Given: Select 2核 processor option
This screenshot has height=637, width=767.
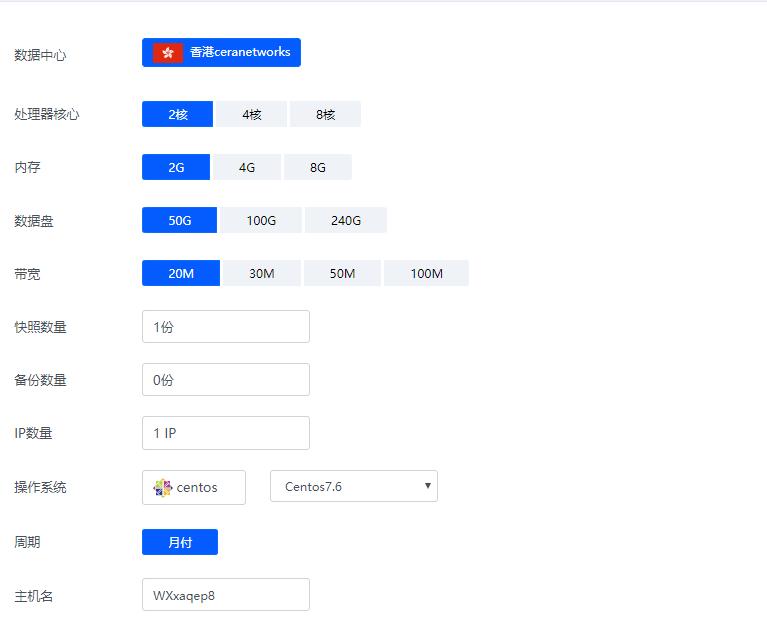Looking at the screenshot, I should coord(177,114).
